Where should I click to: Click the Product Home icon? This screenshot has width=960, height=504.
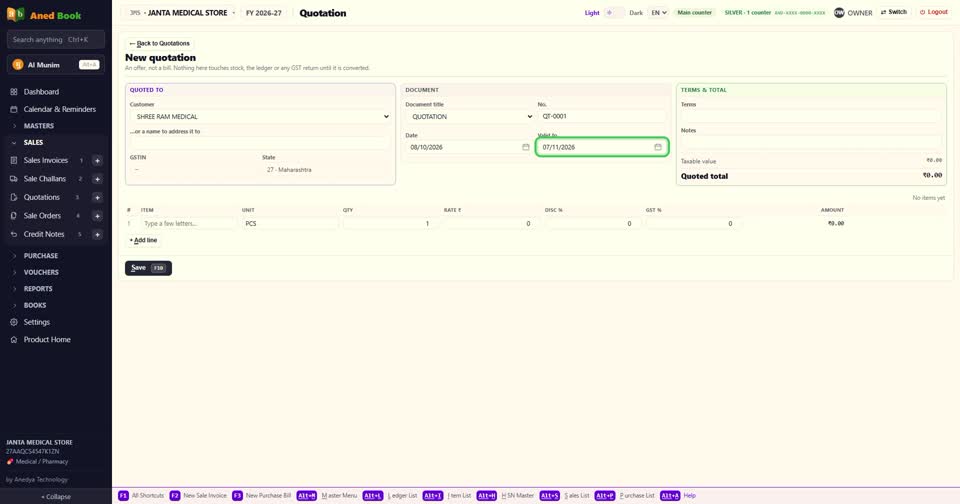[13, 339]
